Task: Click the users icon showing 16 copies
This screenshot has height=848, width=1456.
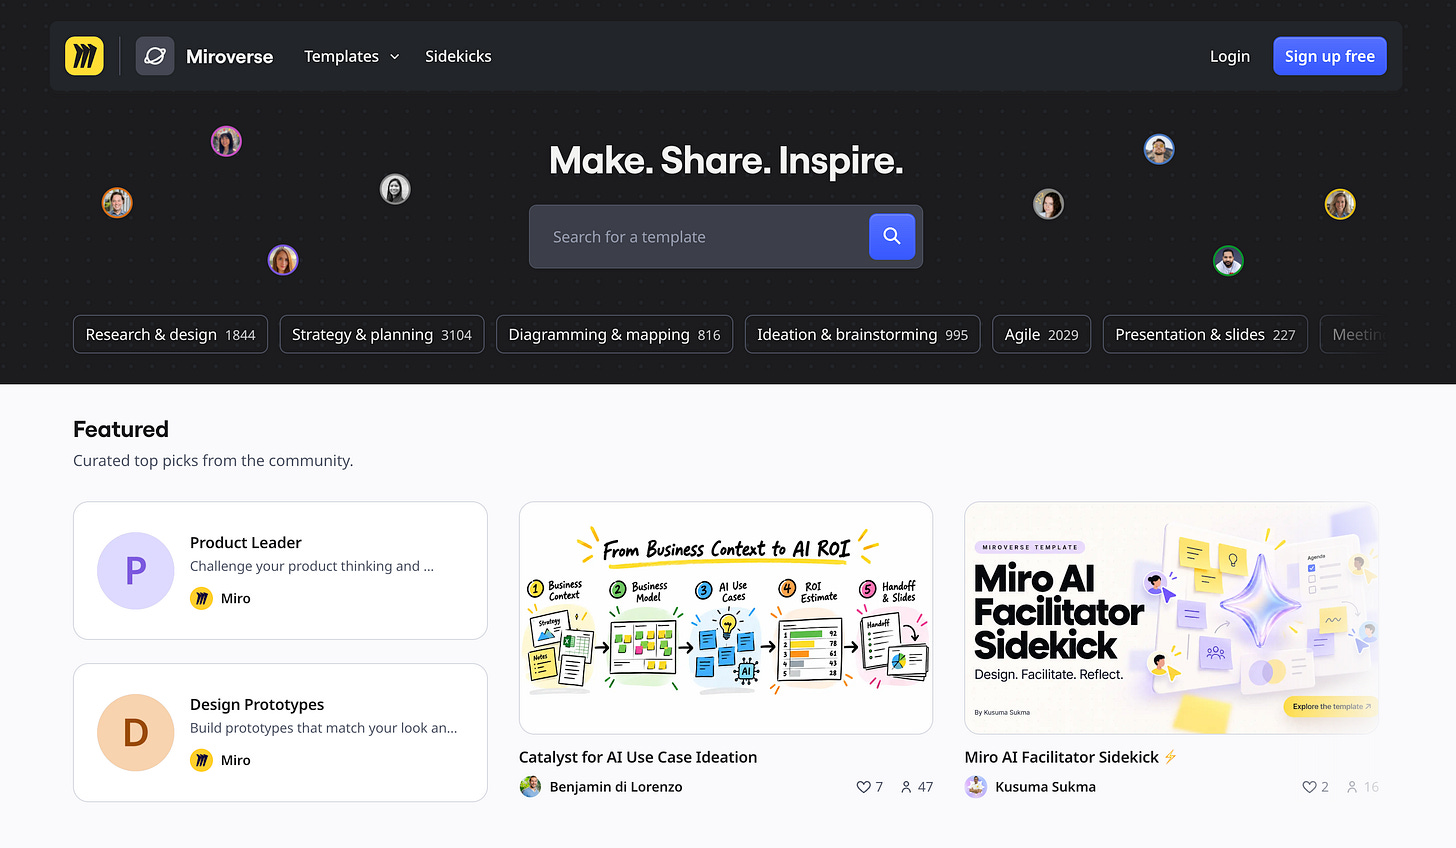Action: coord(1352,787)
